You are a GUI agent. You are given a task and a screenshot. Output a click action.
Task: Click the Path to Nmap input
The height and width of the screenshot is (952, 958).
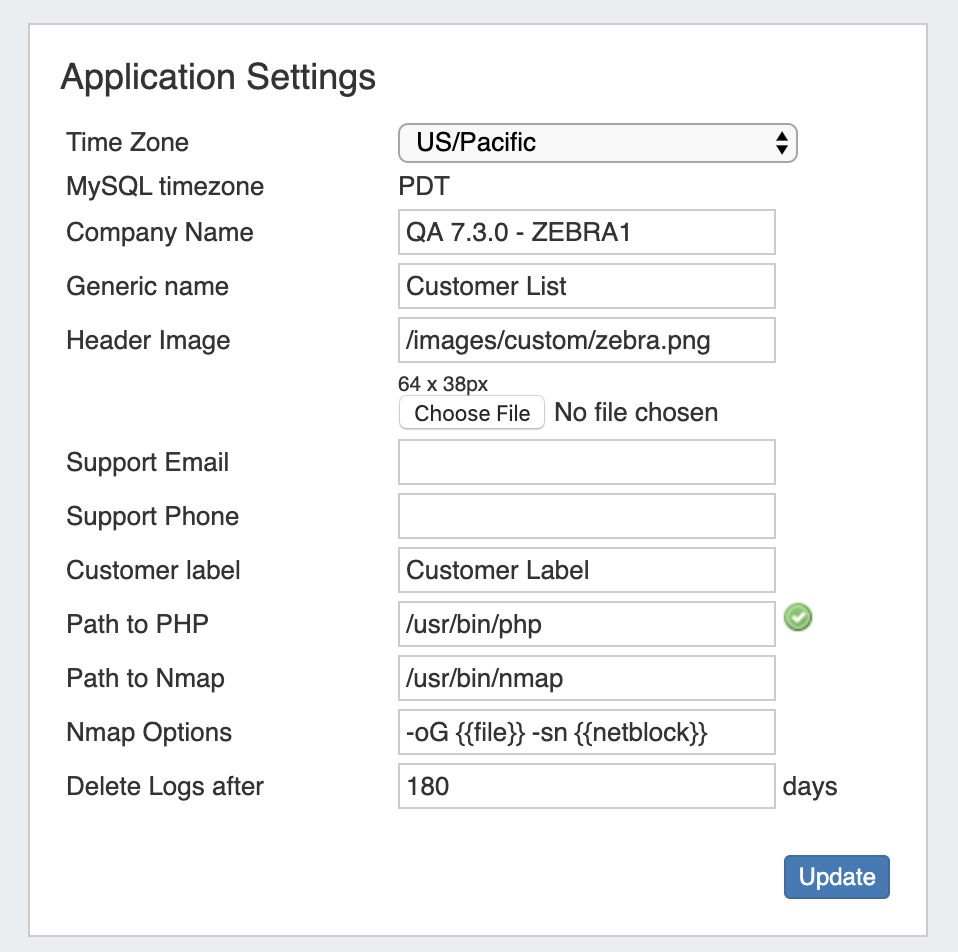coord(586,678)
